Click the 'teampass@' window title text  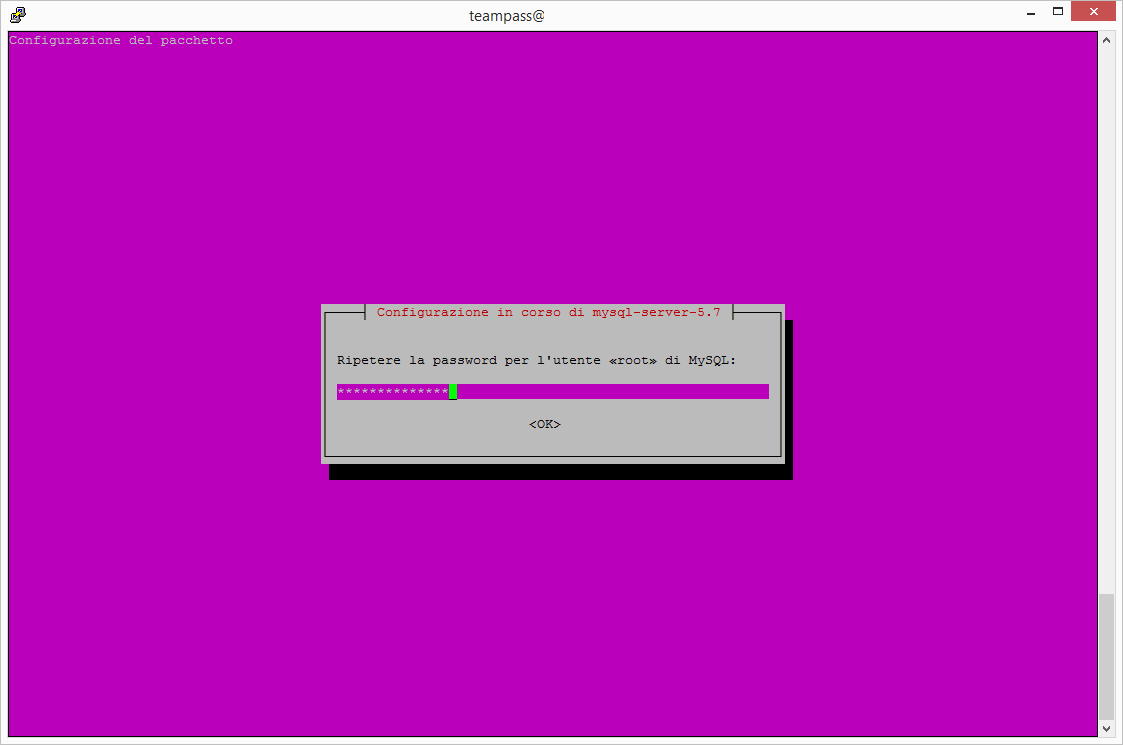click(506, 16)
